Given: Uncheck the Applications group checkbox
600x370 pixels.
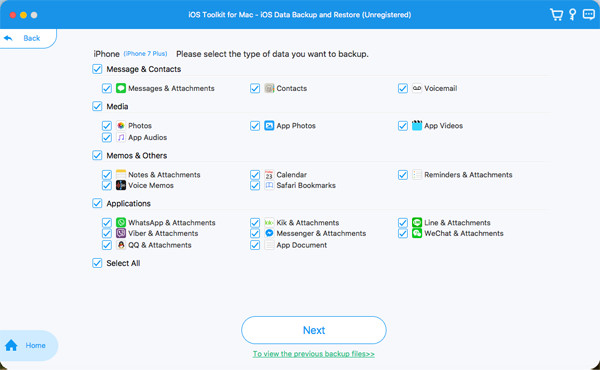Looking at the screenshot, I should pyautogui.click(x=97, y=203).
